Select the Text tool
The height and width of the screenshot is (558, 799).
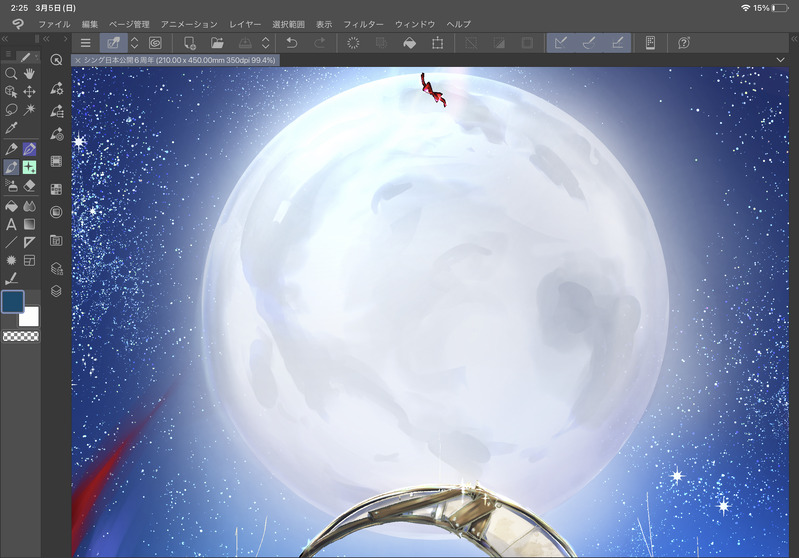pos(11,224)
